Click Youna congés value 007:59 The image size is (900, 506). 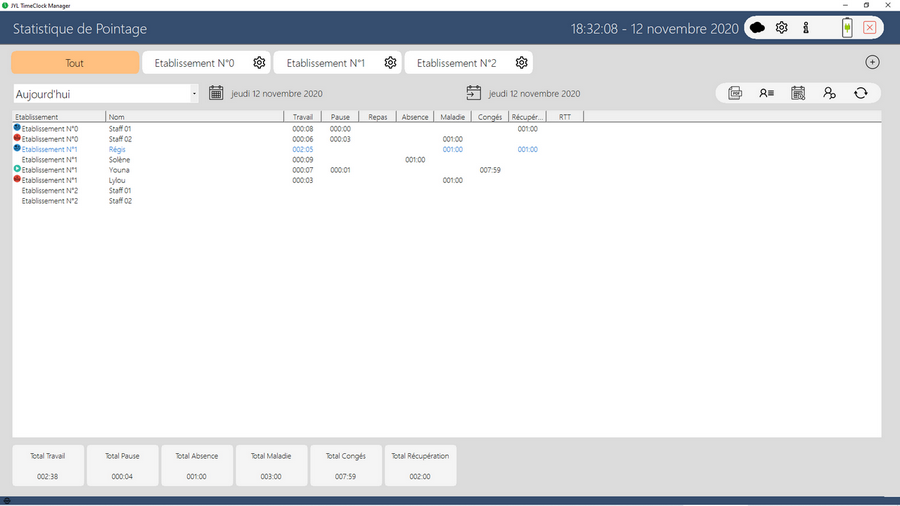490,170
